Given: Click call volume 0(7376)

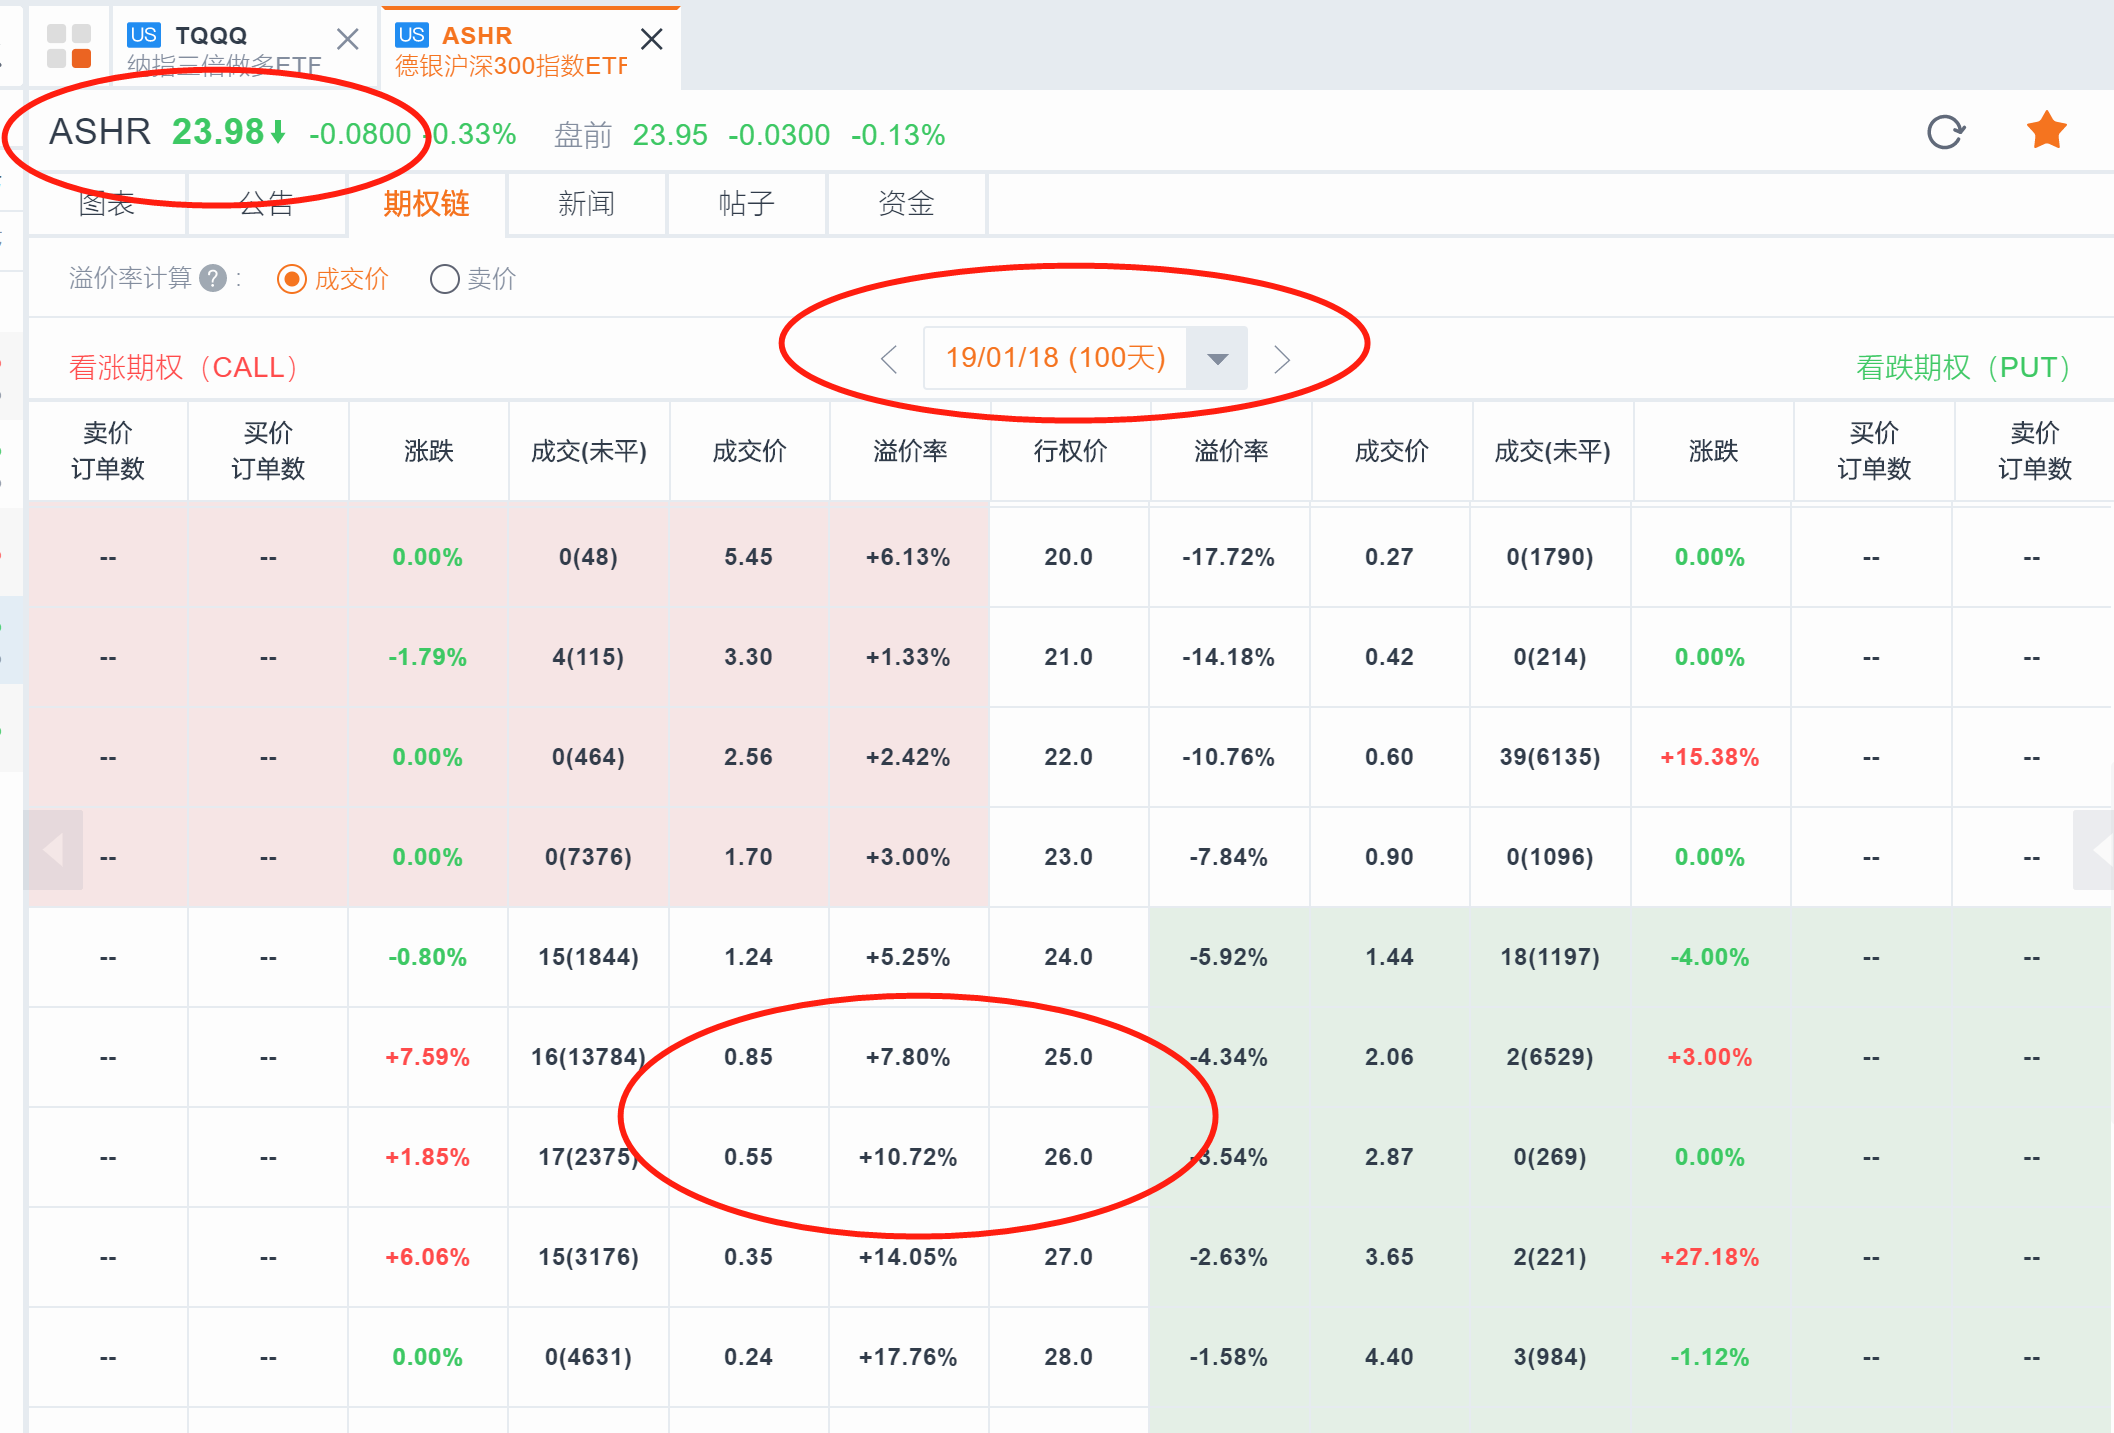Looking at the screenshot, I should click(588, 857).
